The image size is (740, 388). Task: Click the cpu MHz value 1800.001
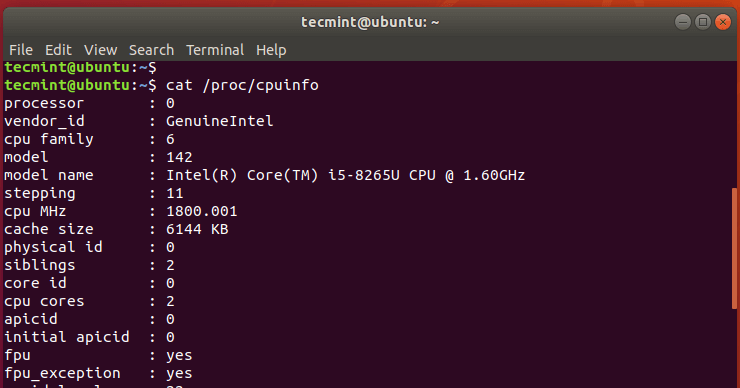point(202,211)
